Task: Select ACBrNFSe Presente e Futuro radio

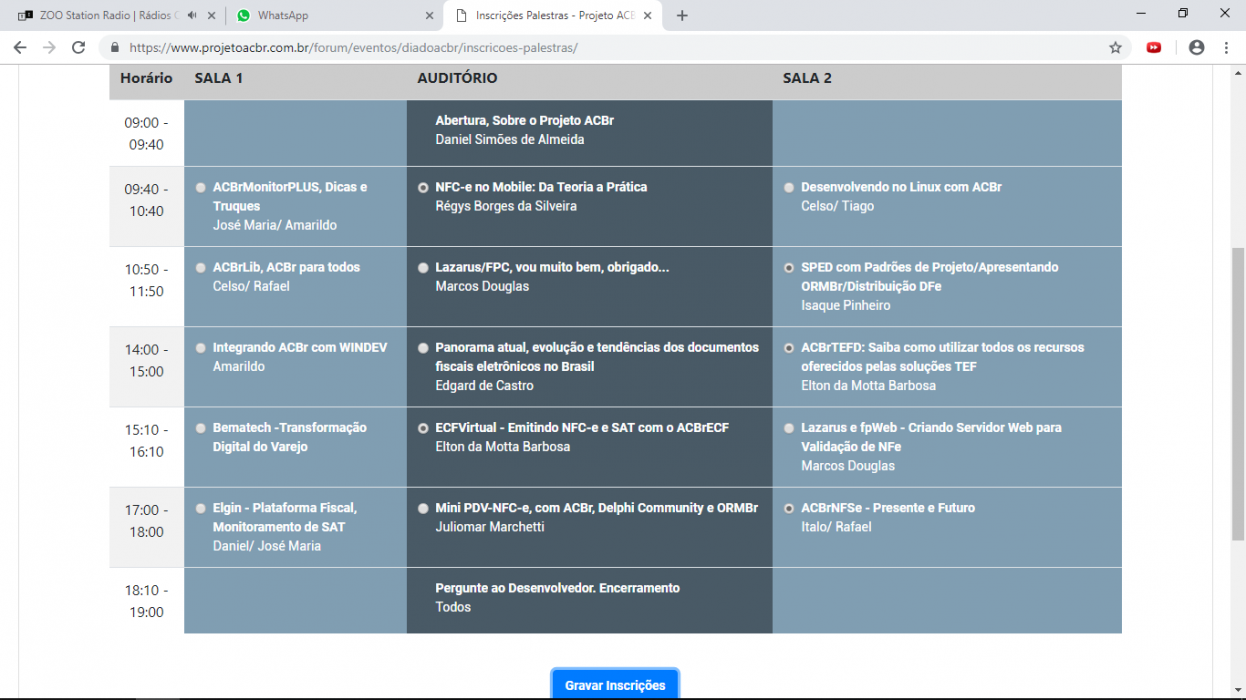Action: pos(789,507)
